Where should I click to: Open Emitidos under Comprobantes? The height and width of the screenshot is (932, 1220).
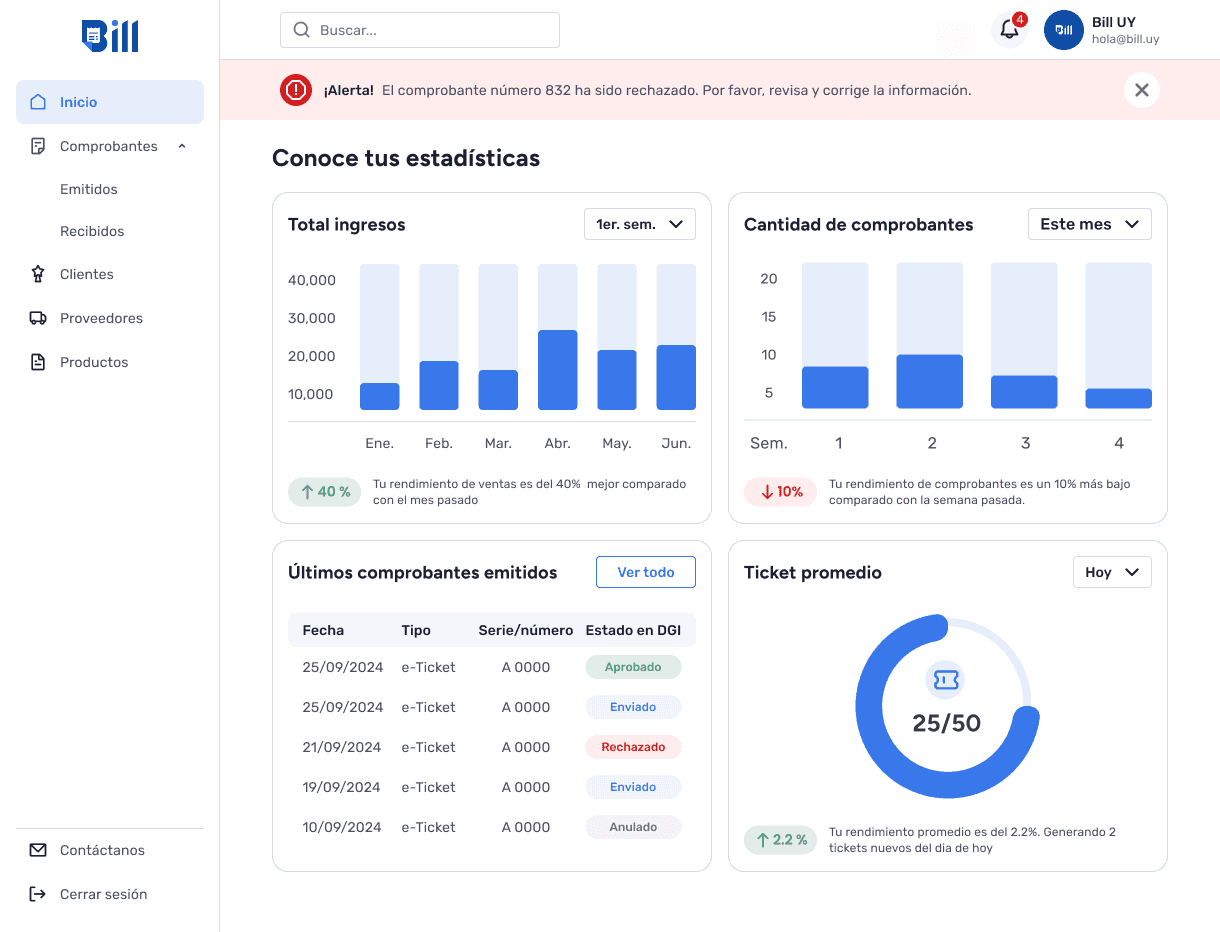[x=89, y=189]
